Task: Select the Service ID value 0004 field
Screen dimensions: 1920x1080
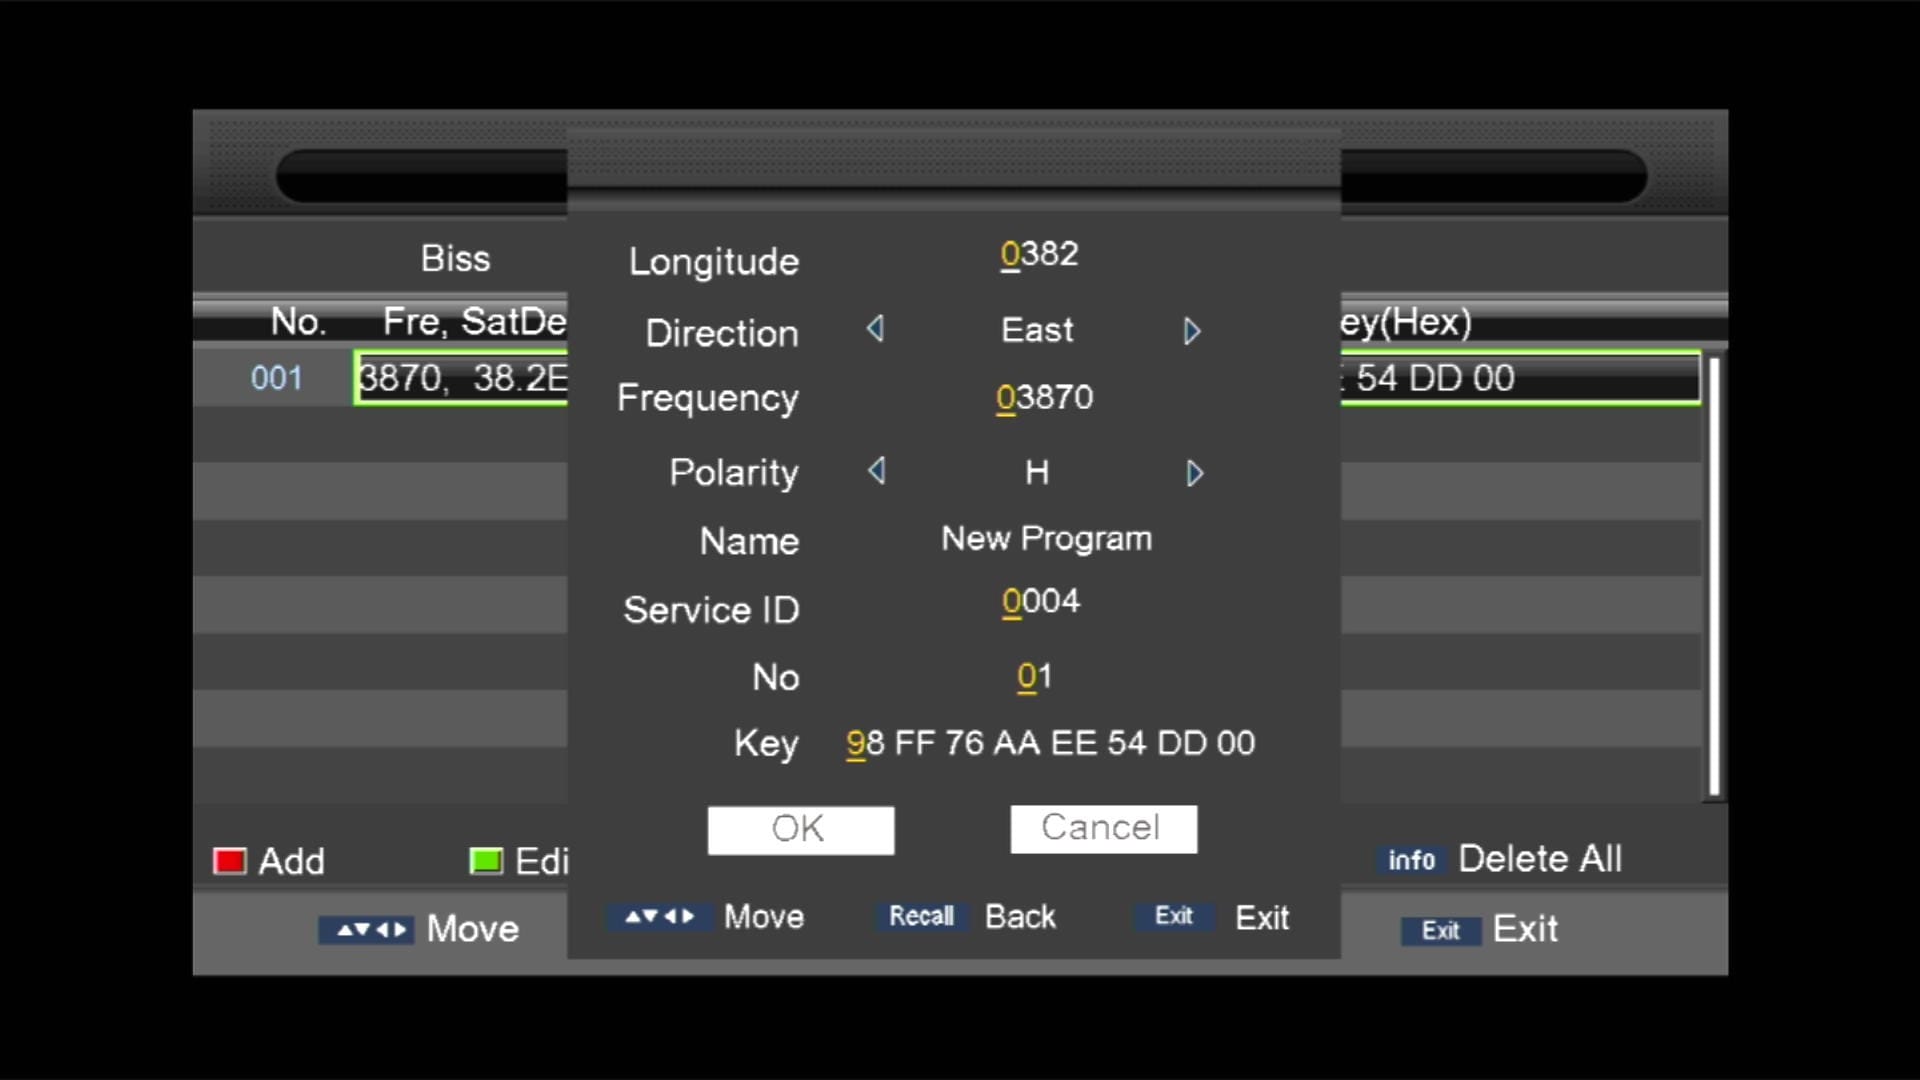Action: (1041, 602)
